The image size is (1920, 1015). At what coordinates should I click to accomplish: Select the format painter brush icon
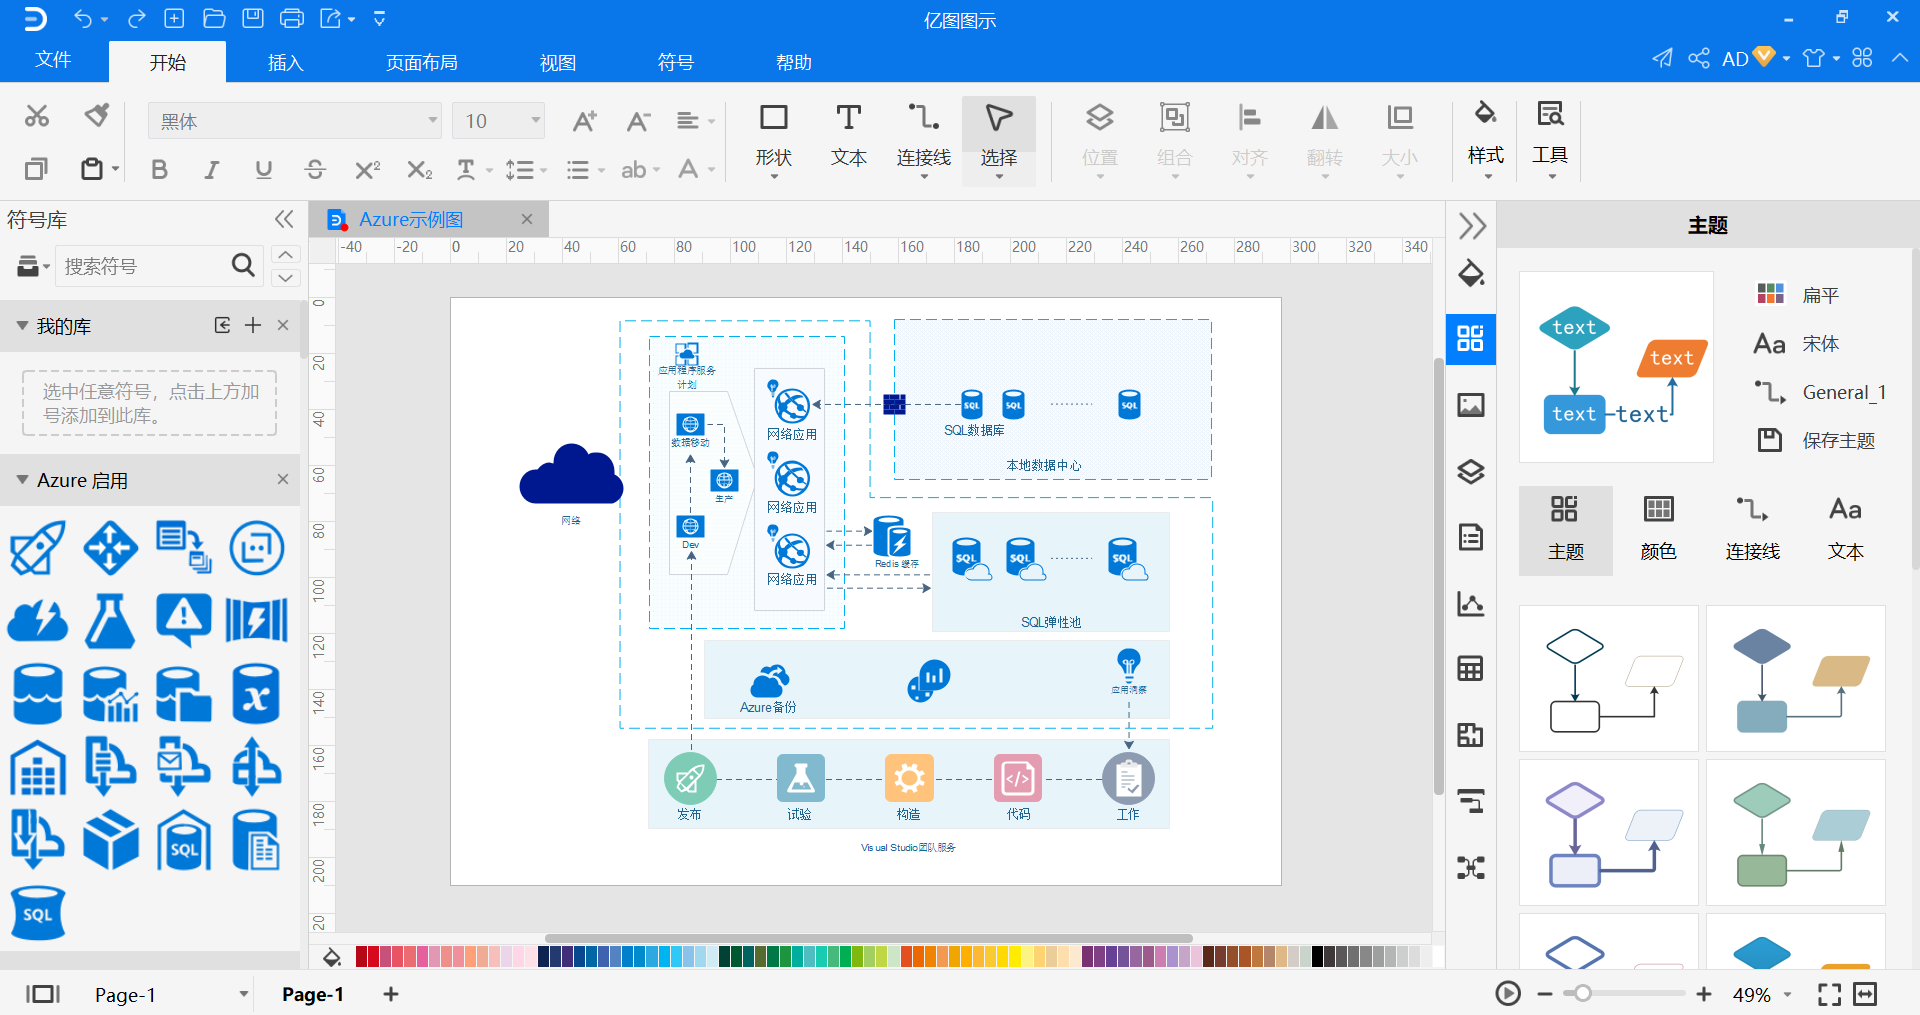[97, 116]
